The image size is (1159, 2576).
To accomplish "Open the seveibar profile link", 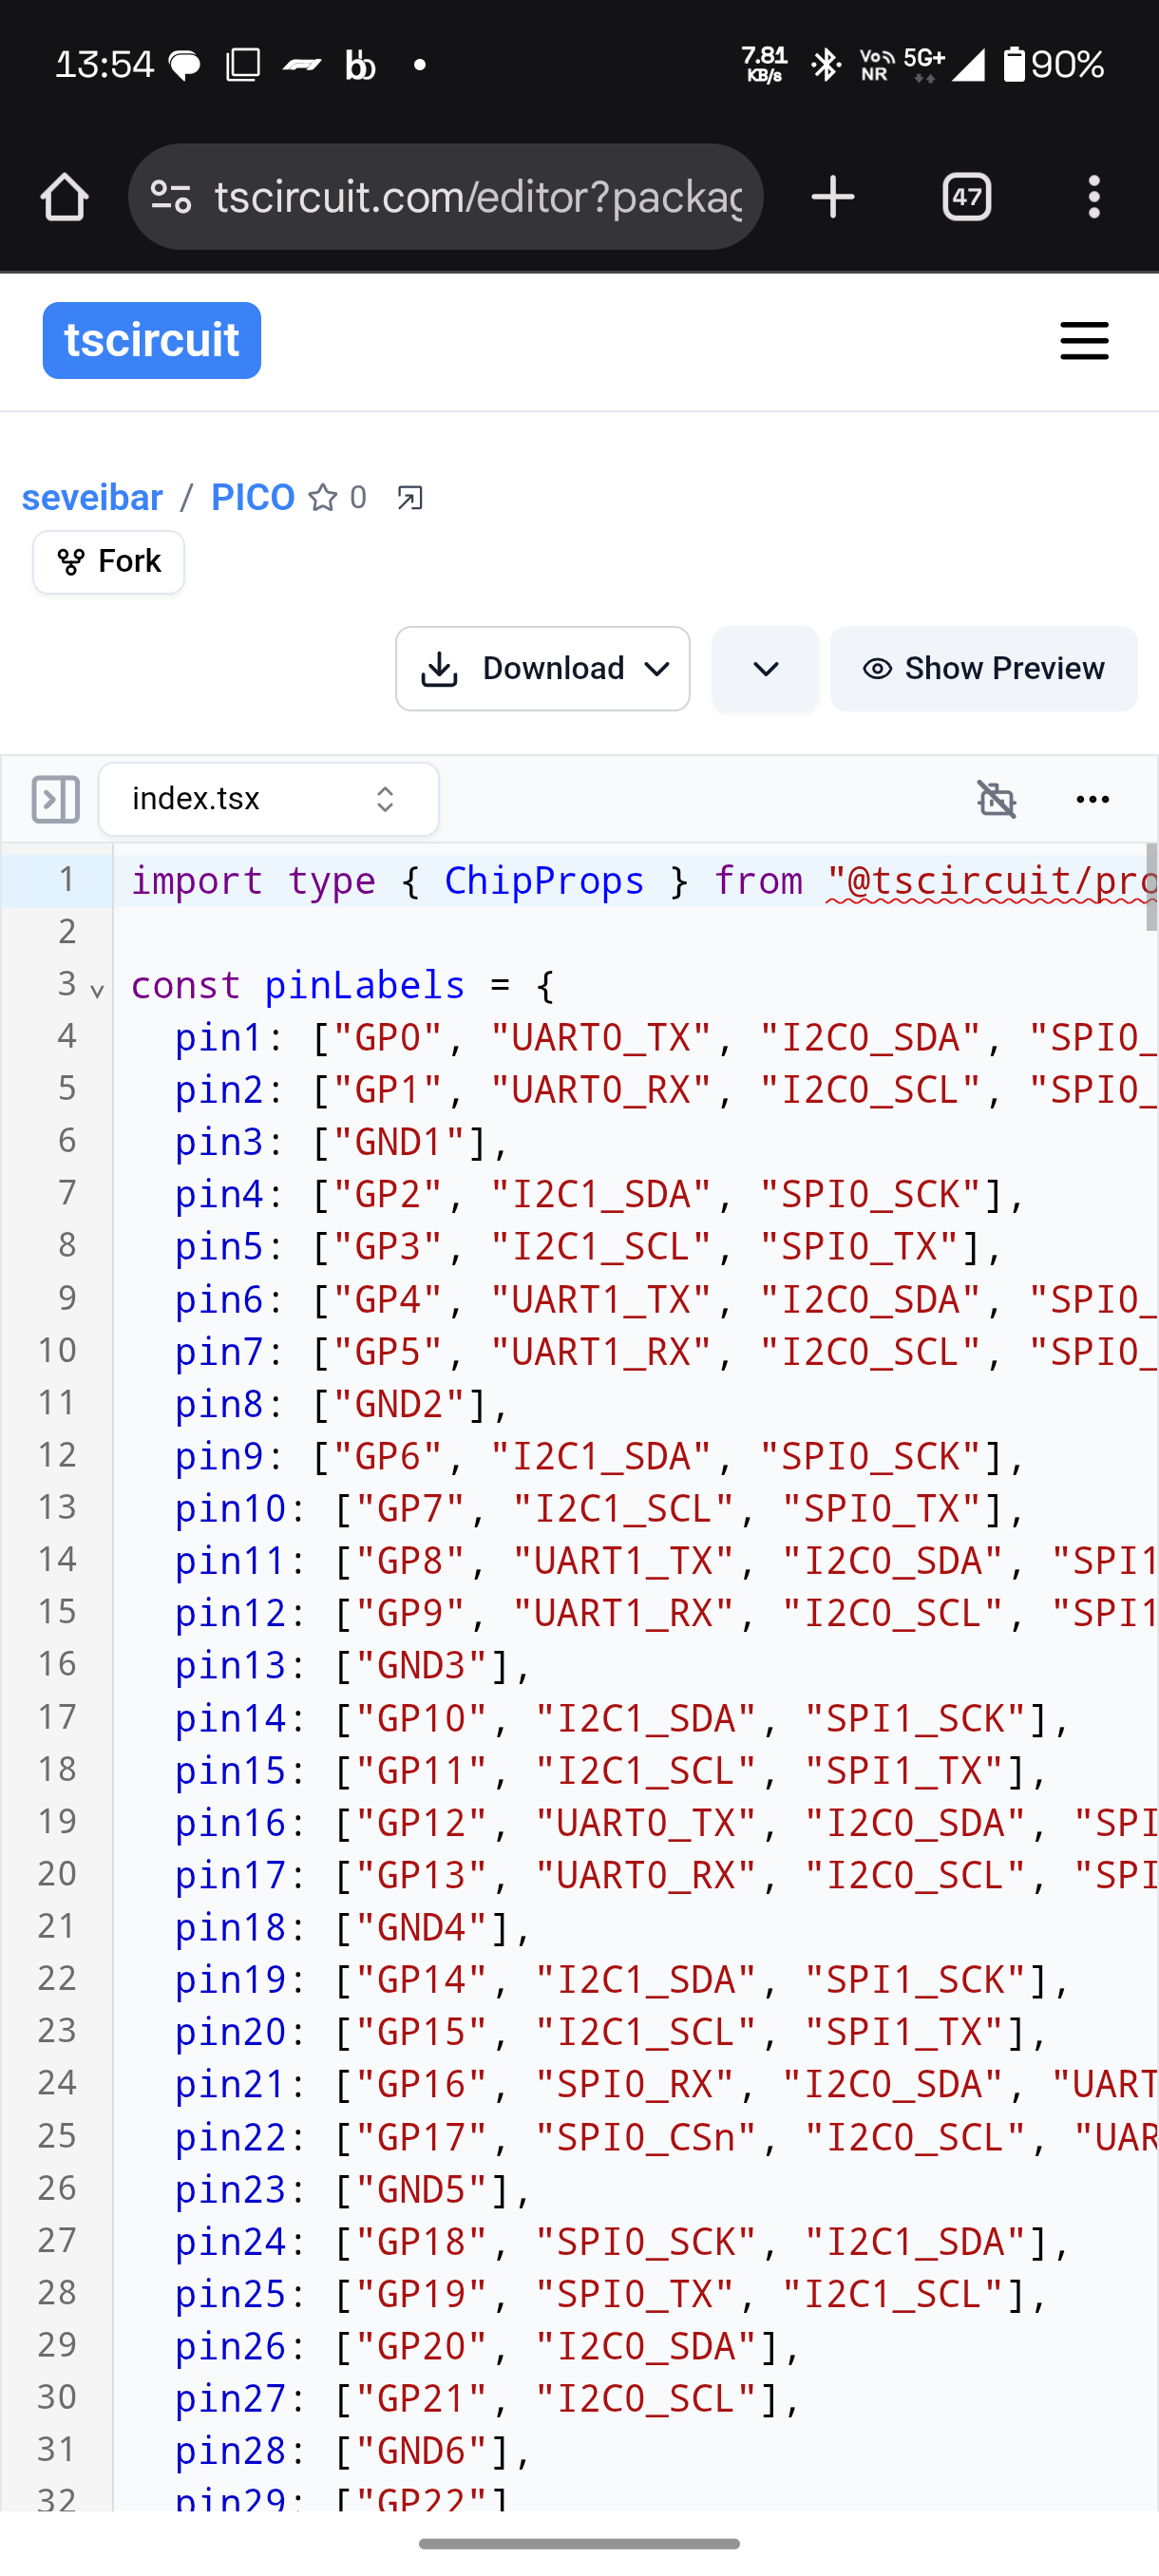I will pos(92,497).
